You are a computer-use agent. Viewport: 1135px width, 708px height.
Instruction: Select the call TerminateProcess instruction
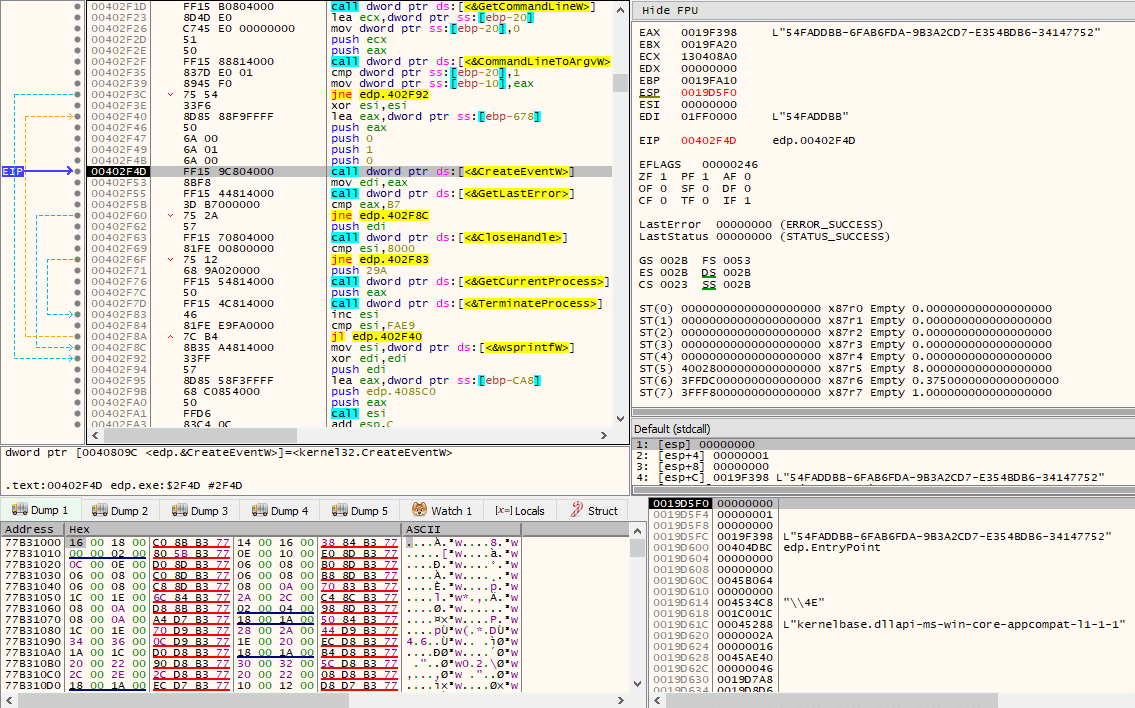tap(467, 303)
